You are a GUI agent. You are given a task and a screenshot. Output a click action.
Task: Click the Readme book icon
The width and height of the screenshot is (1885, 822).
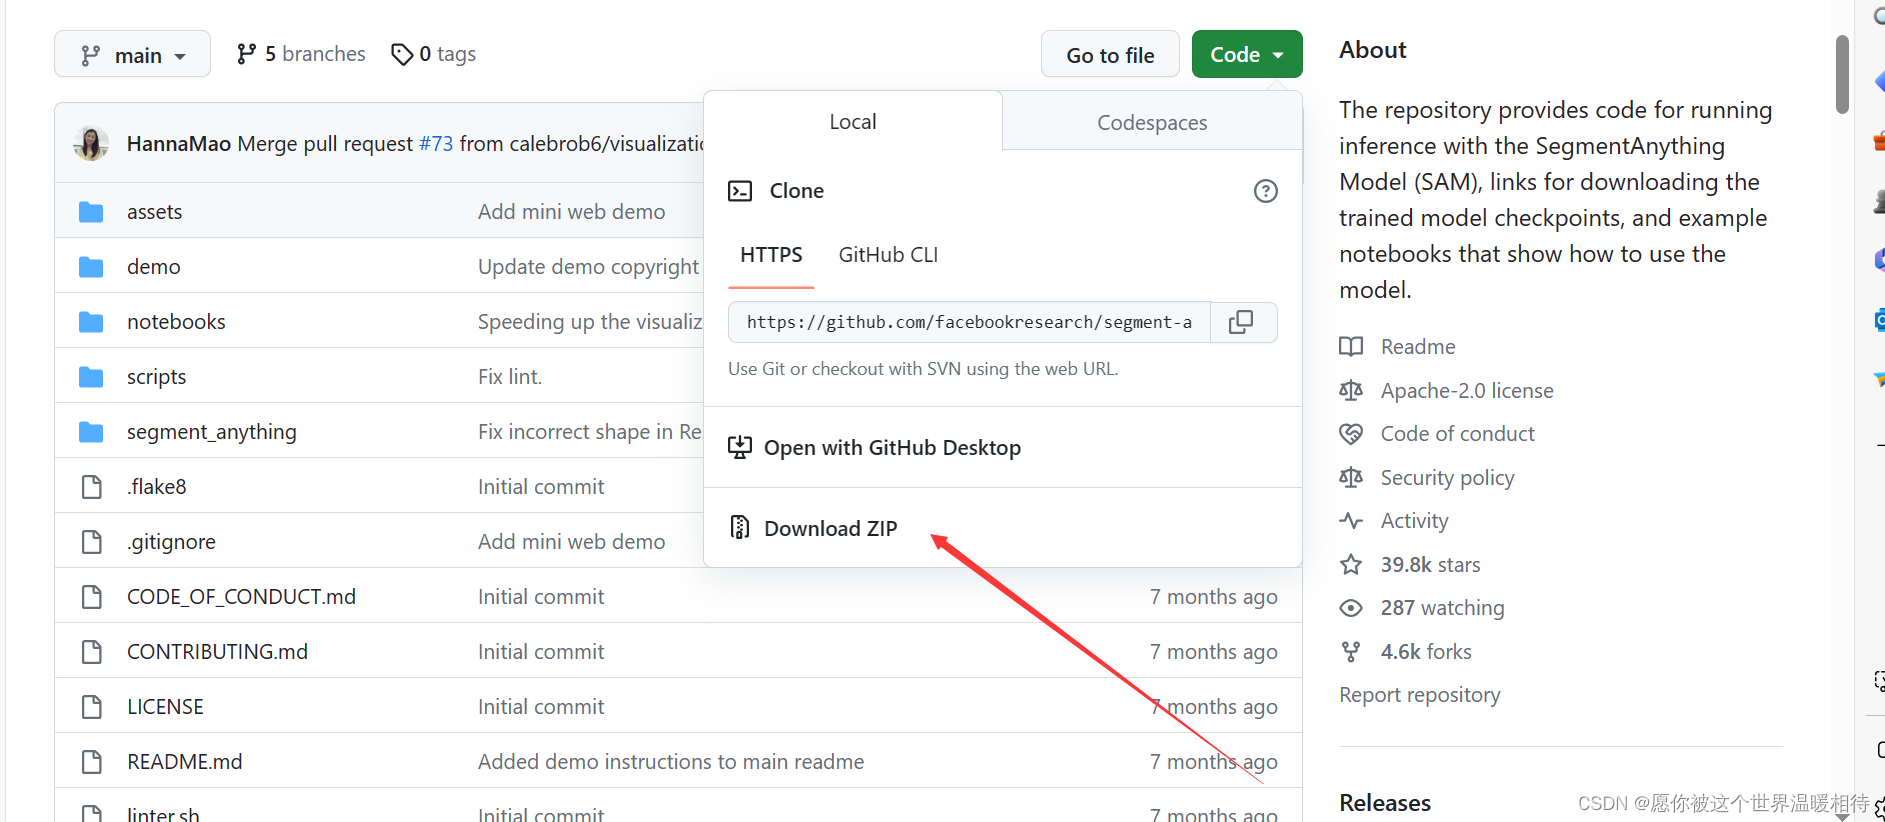[x=1351, y=347]
